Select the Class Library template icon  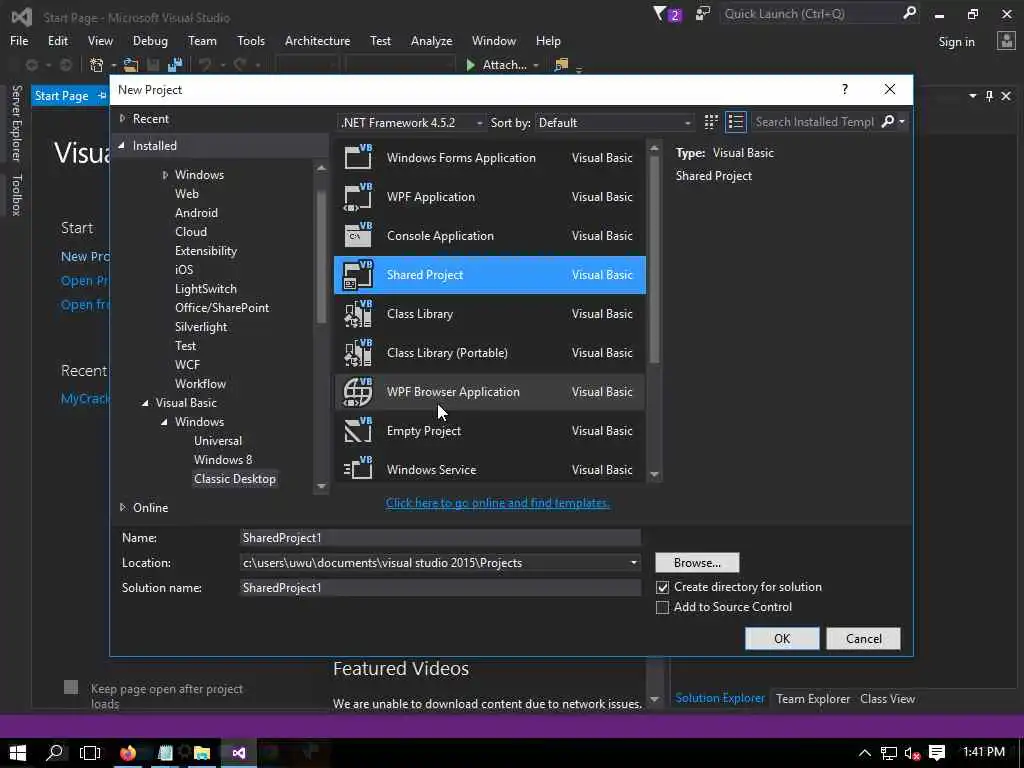pos(358,313)
